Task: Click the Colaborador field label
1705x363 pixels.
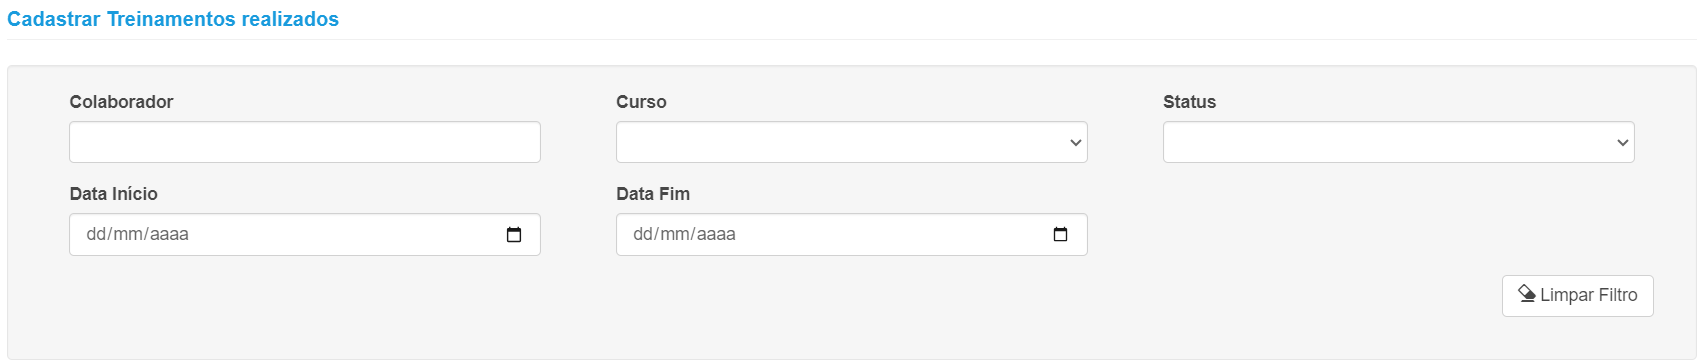Action: tap(121, 102)
